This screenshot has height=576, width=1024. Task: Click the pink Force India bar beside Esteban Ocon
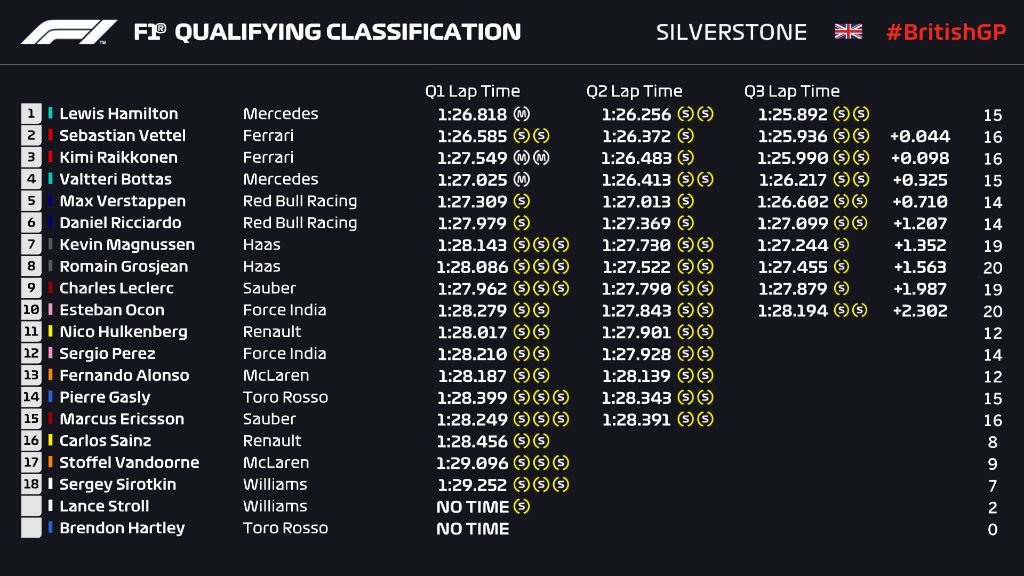coord(51,310)
